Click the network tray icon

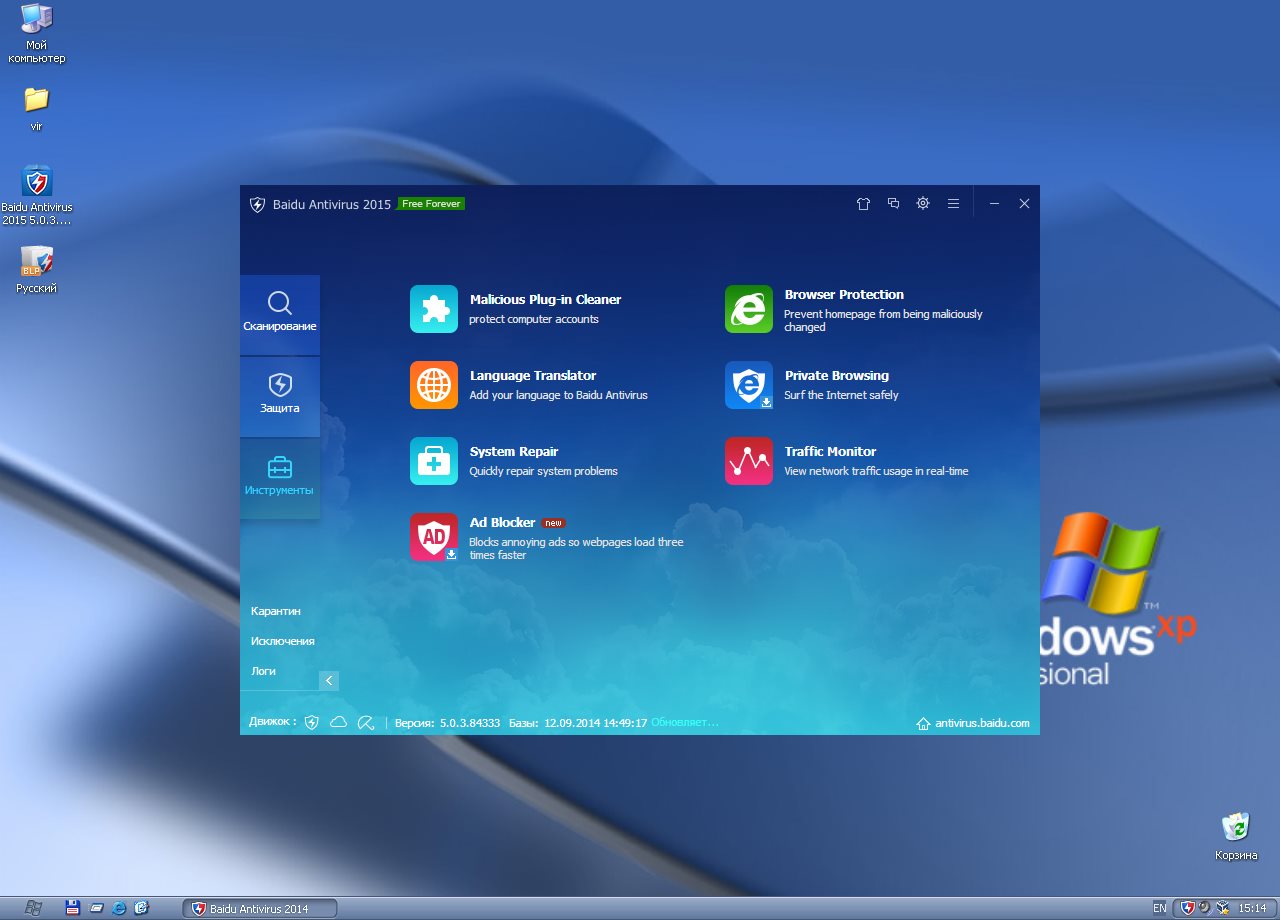point(1222,908)
